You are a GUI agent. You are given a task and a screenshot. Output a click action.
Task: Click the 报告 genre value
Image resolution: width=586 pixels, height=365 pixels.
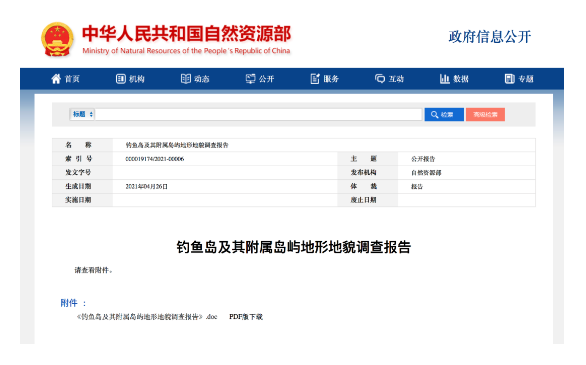coord(417,186)
